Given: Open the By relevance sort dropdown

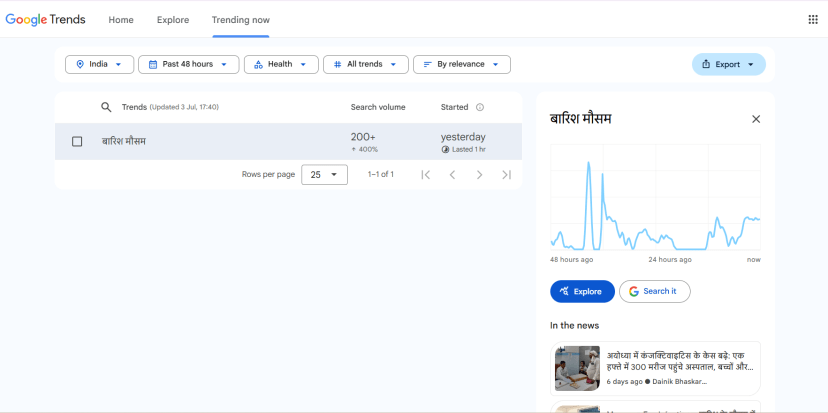Looking at the screenshot, I should click(x=462, y=64).
